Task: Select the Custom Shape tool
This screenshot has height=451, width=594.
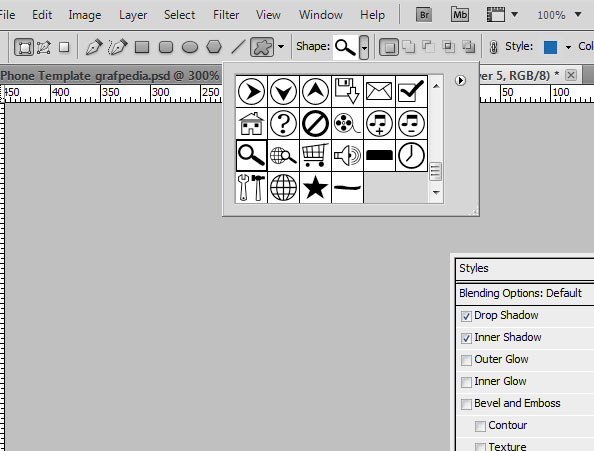Action: pyautogui.click(x=262, y=47)
